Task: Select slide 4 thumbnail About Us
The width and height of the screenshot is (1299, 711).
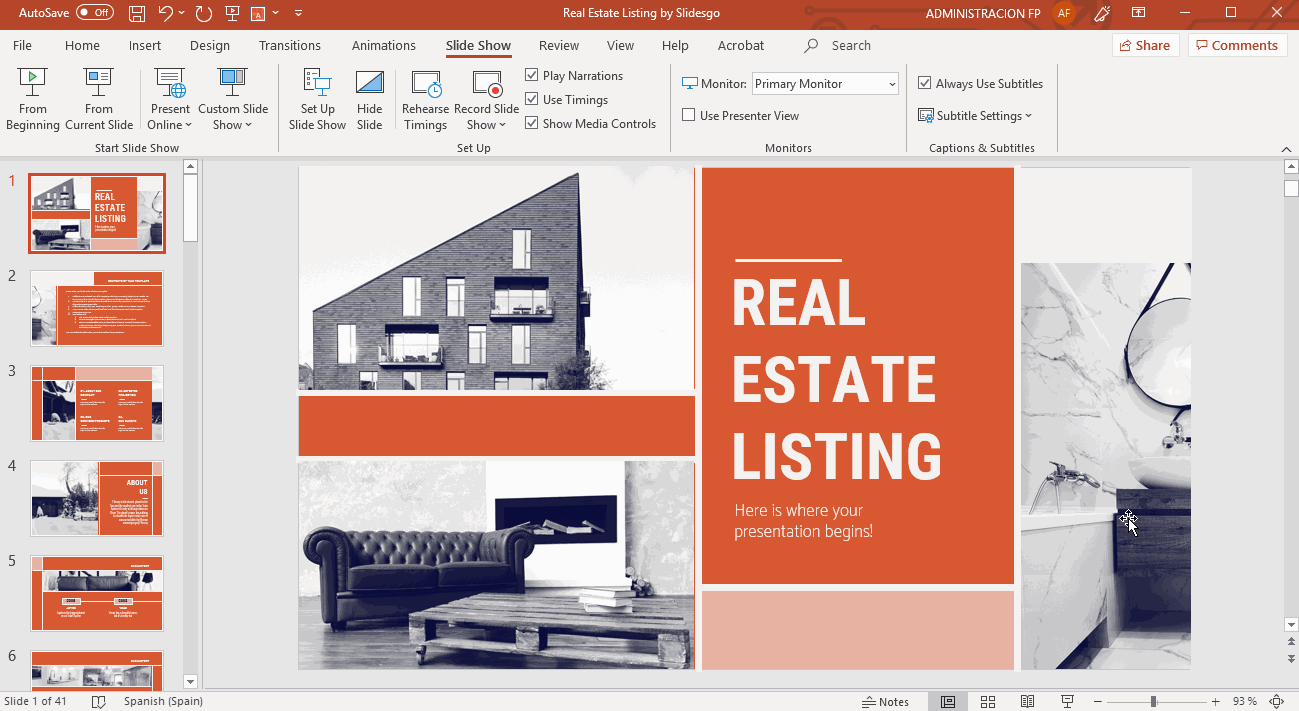Action: (x=96, y=498)
